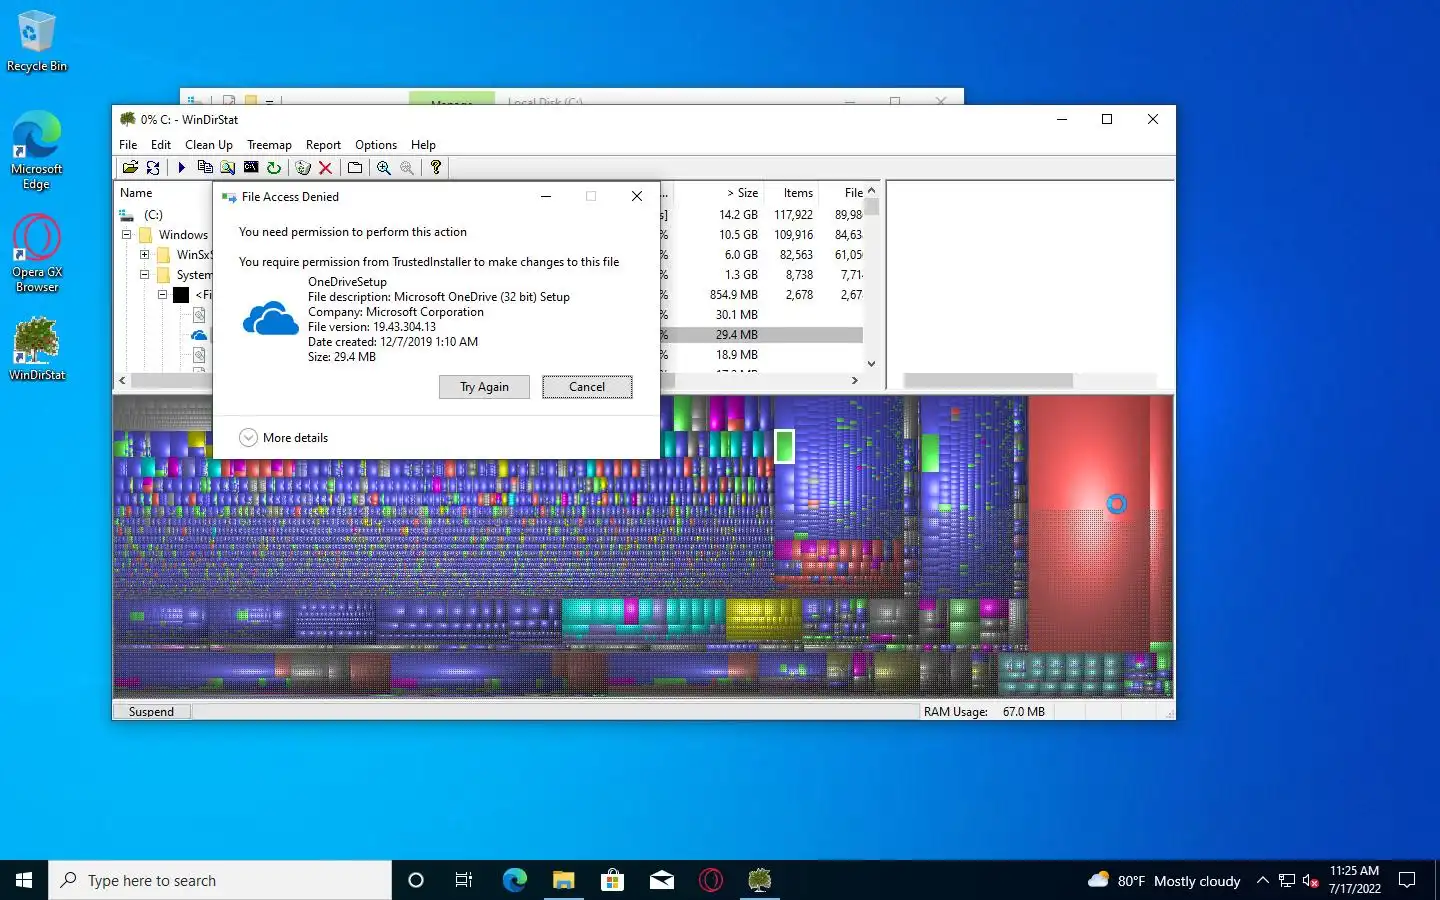
Task: Open the Recycle Bin desktop icon
Action: coord(37,42)
